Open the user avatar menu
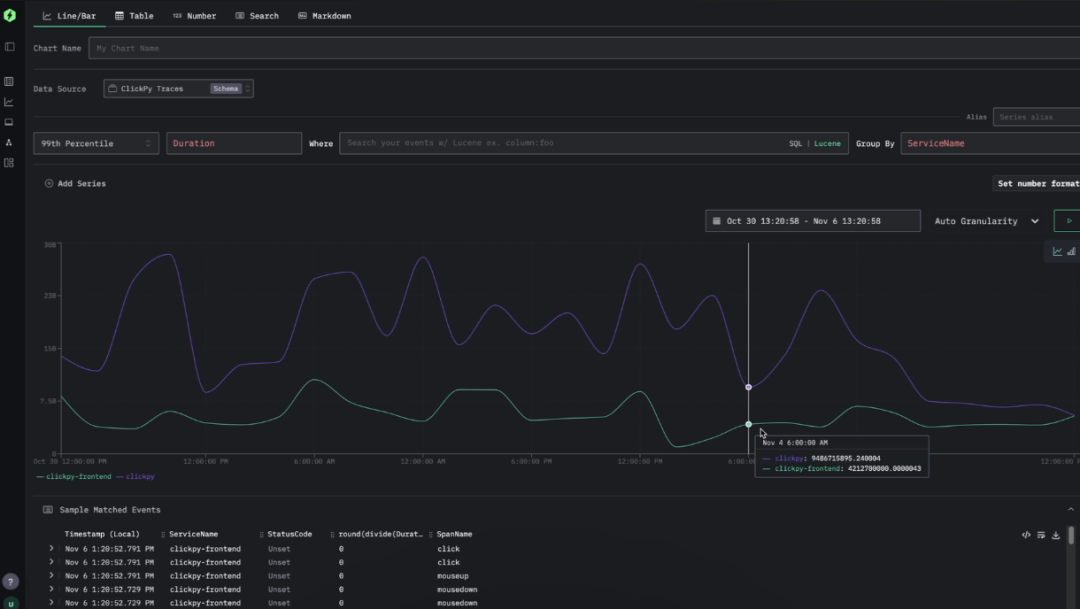 coord(10,603)
